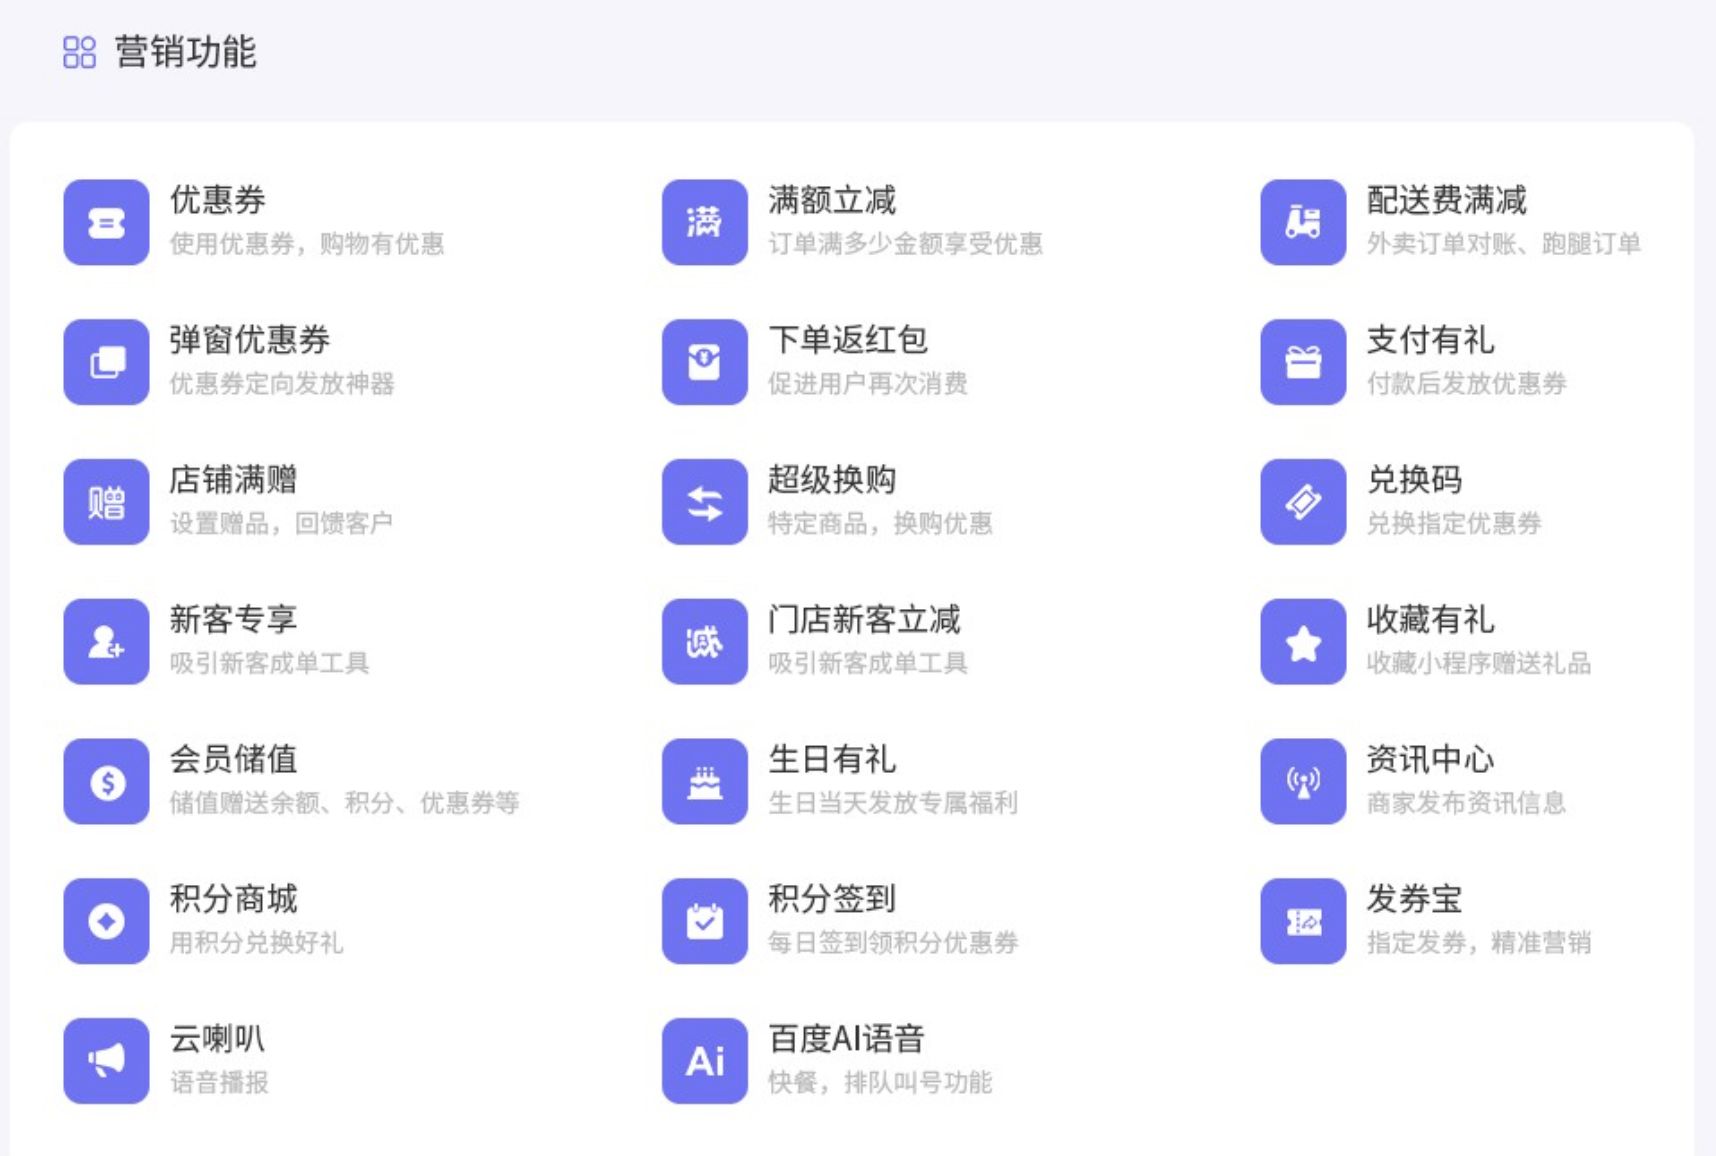The image size is (1716, 1156).
Task: Open the 云喇叭 title
Action: [218, 1039]
